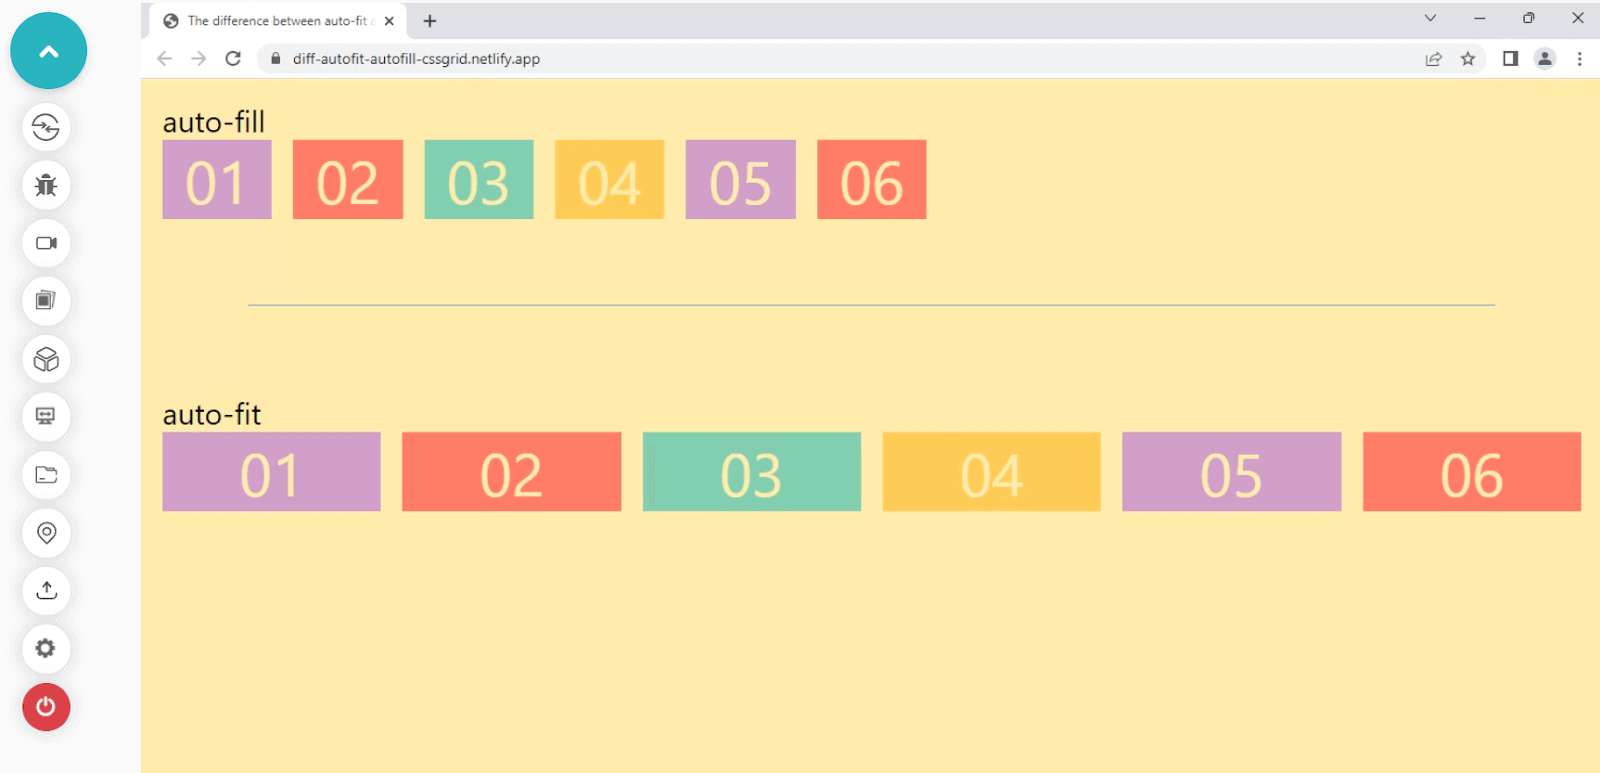
Task: Click the upload icon in sidebar
Action: (46, 591)
